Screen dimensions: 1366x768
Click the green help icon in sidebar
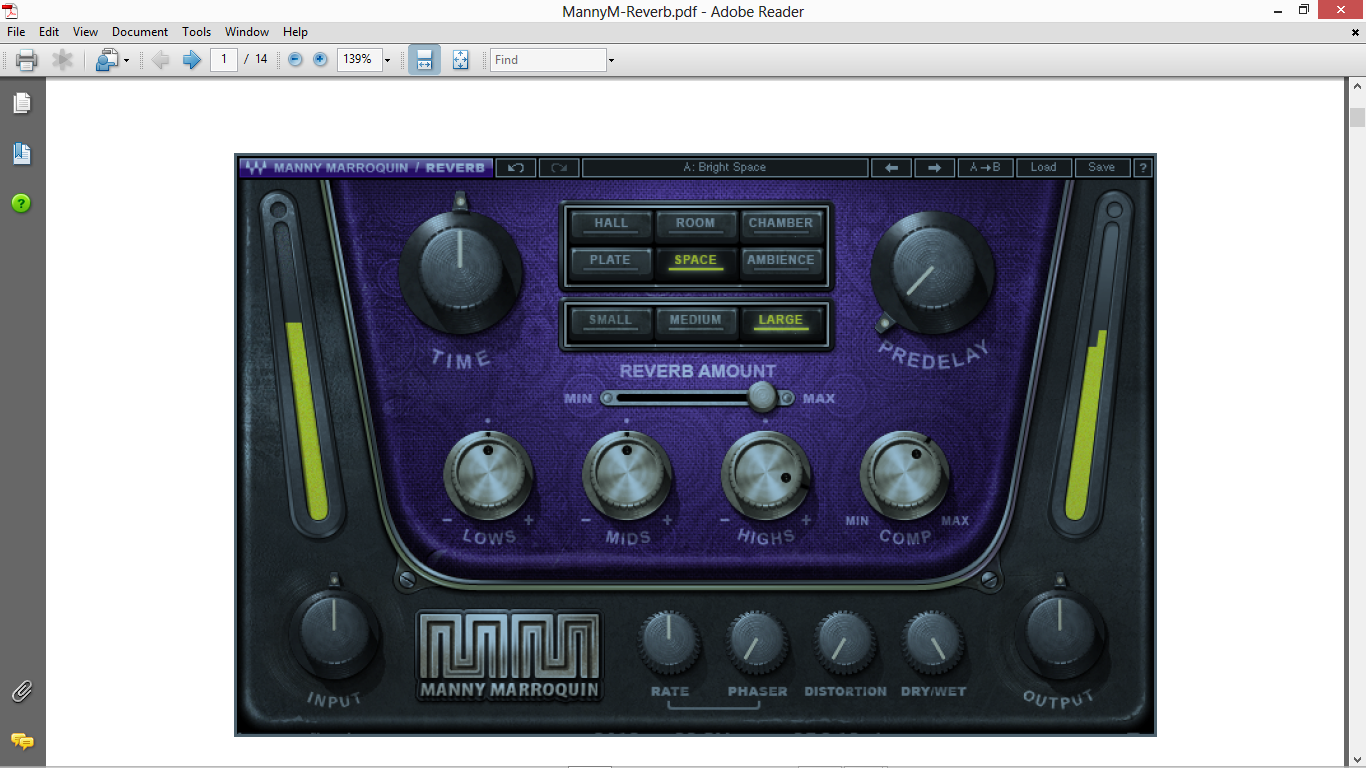pos(21,203)
